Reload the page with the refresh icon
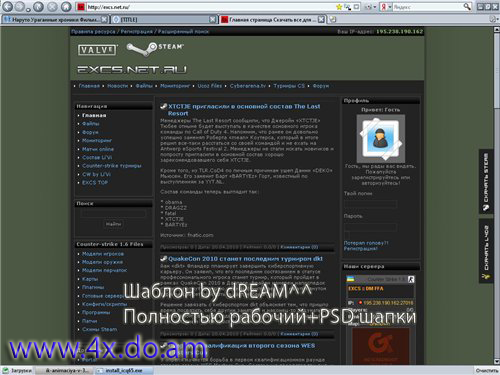Image resolution: width=500 pixels, height=375 pixels. click(39, 6)
